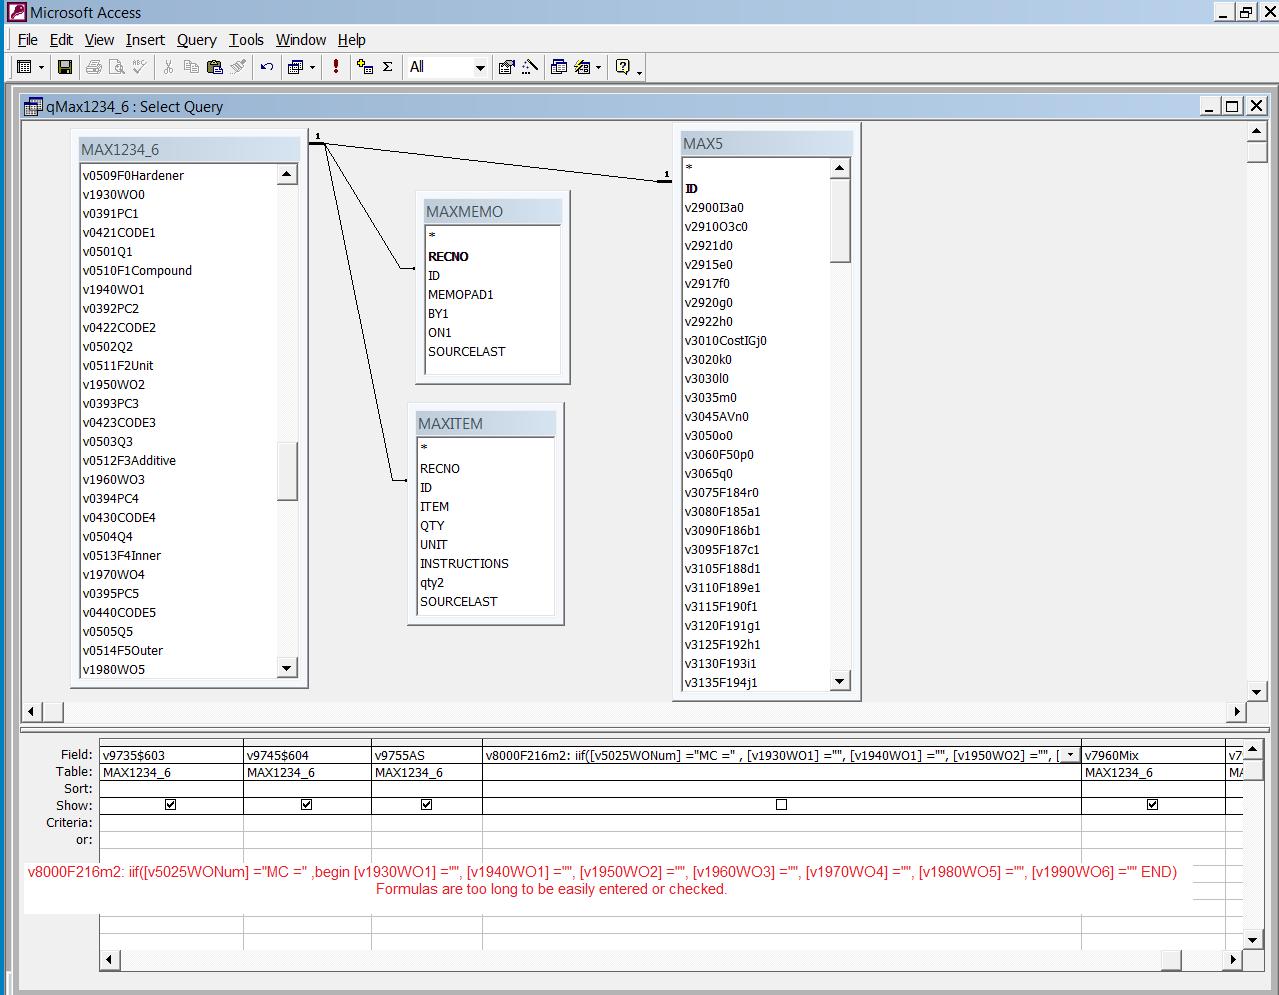Select the Format Painter brush icon
The image size is (1279, 995).
click(237, 67)
